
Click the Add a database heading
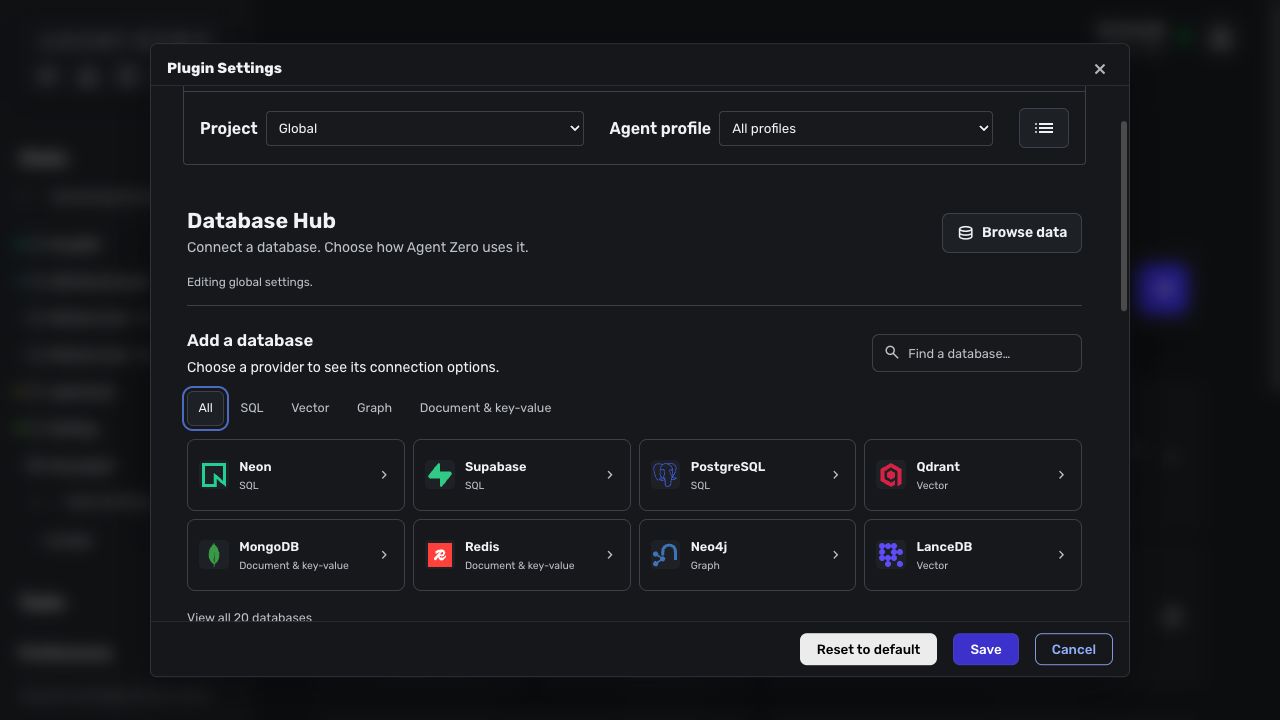pos(250,340)
